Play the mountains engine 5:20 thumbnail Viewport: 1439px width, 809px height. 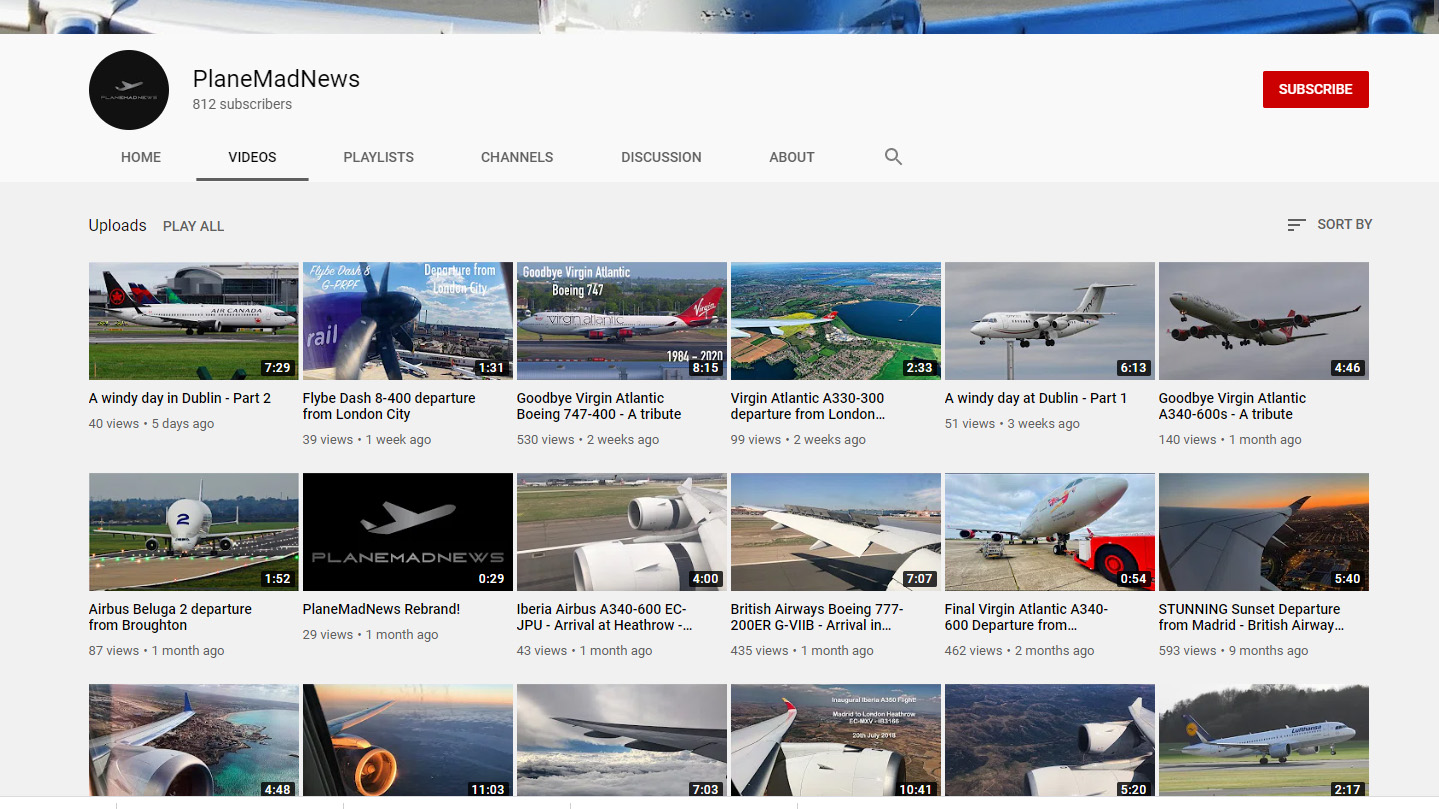click(1050, 741)
